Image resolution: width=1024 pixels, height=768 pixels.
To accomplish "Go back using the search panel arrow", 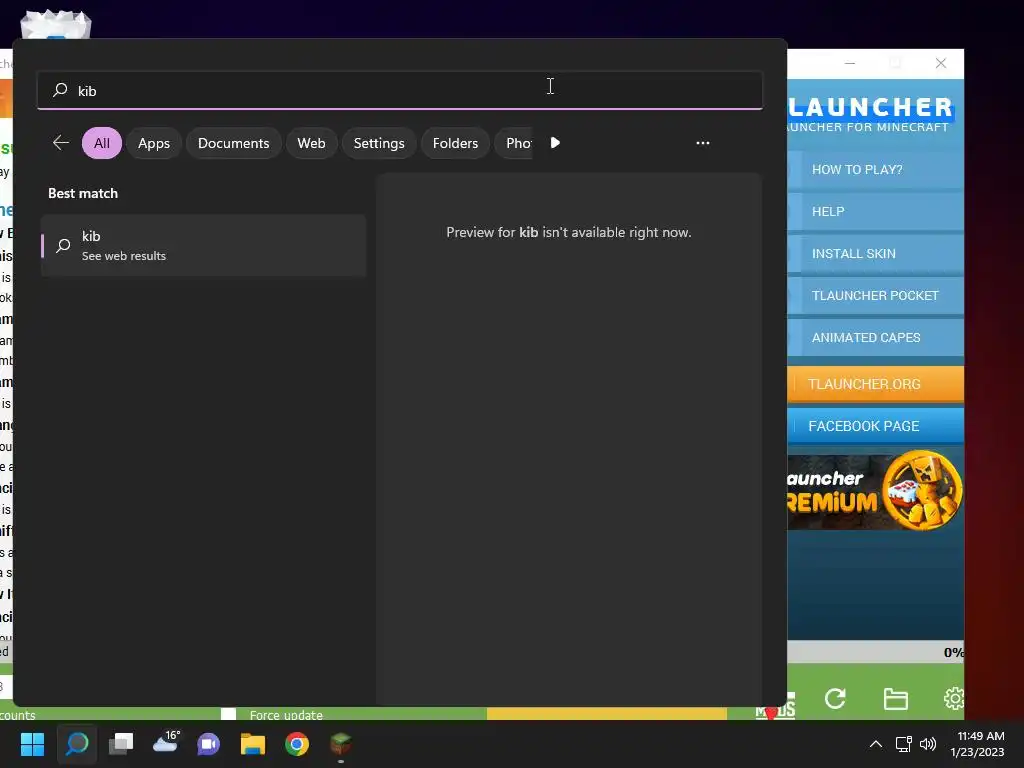I will [61, 142].
